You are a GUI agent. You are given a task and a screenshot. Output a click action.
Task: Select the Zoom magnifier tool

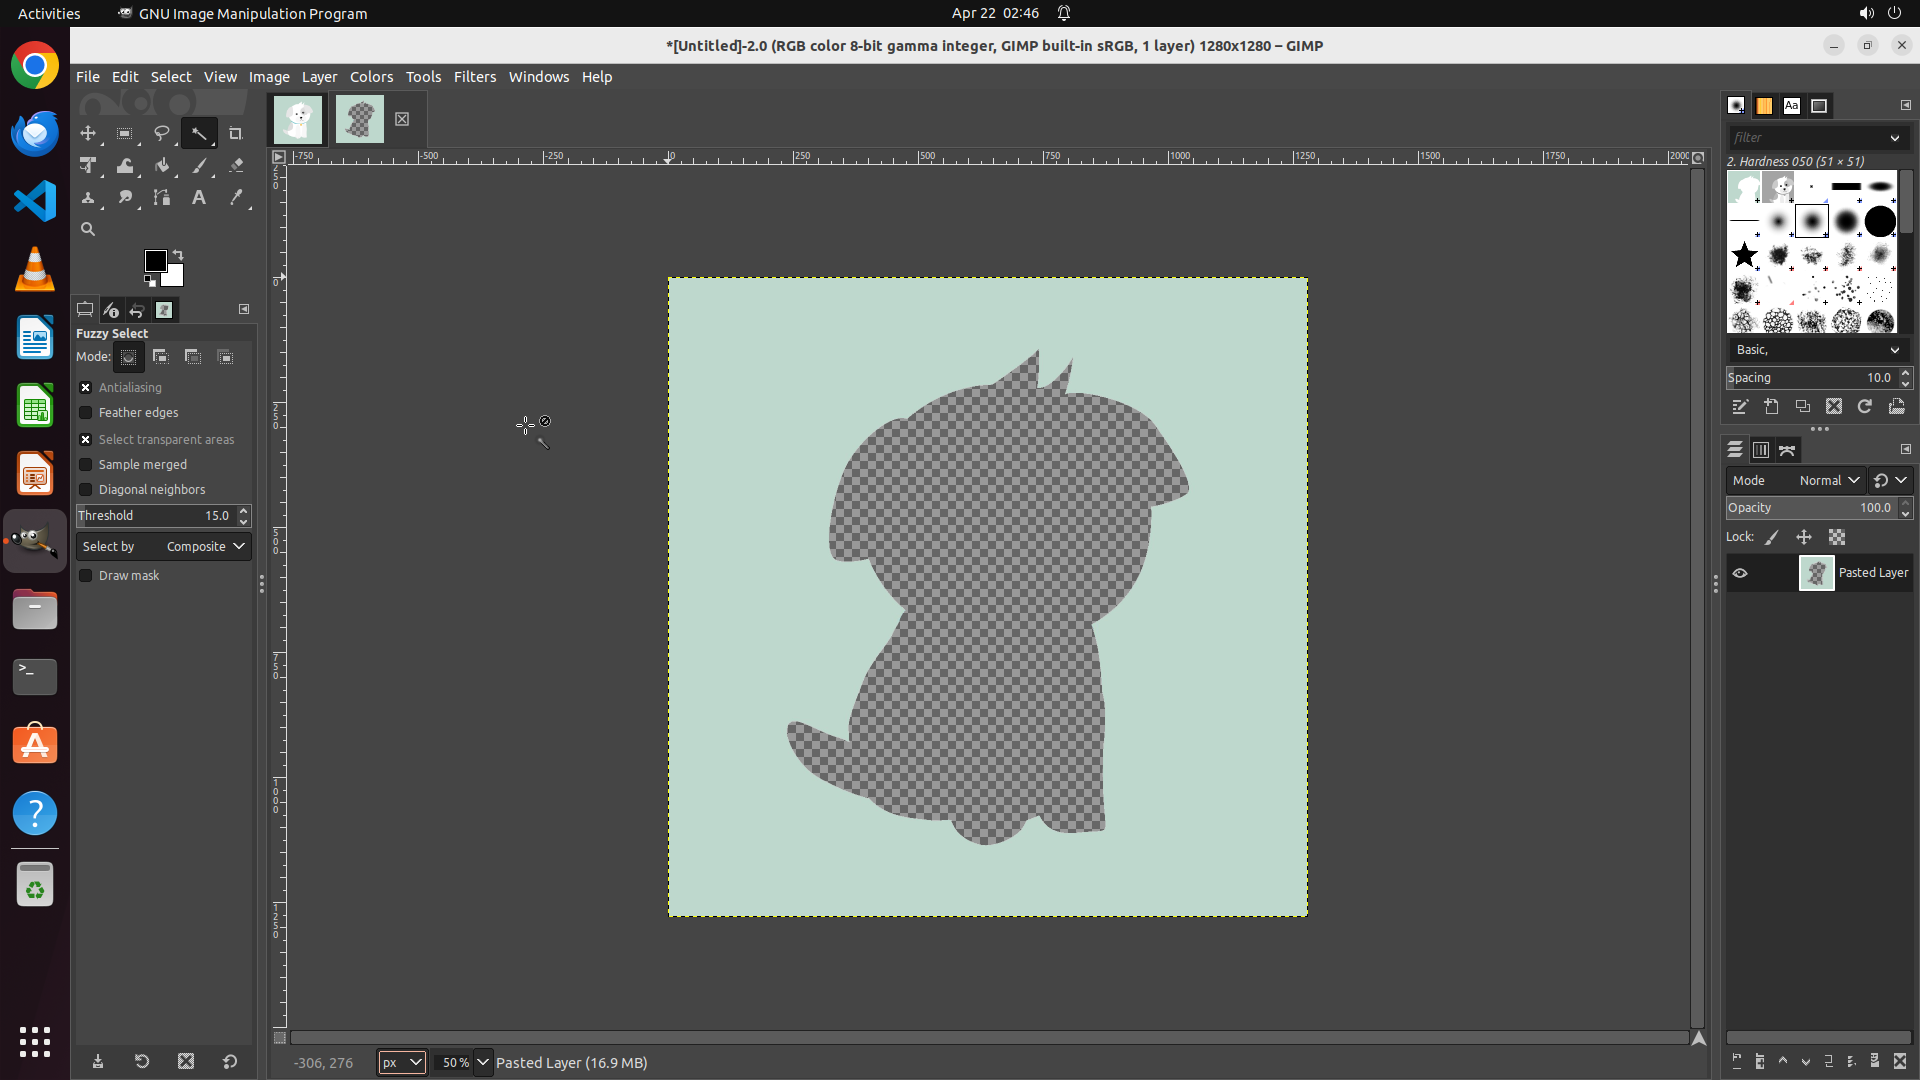pos(88,230)
